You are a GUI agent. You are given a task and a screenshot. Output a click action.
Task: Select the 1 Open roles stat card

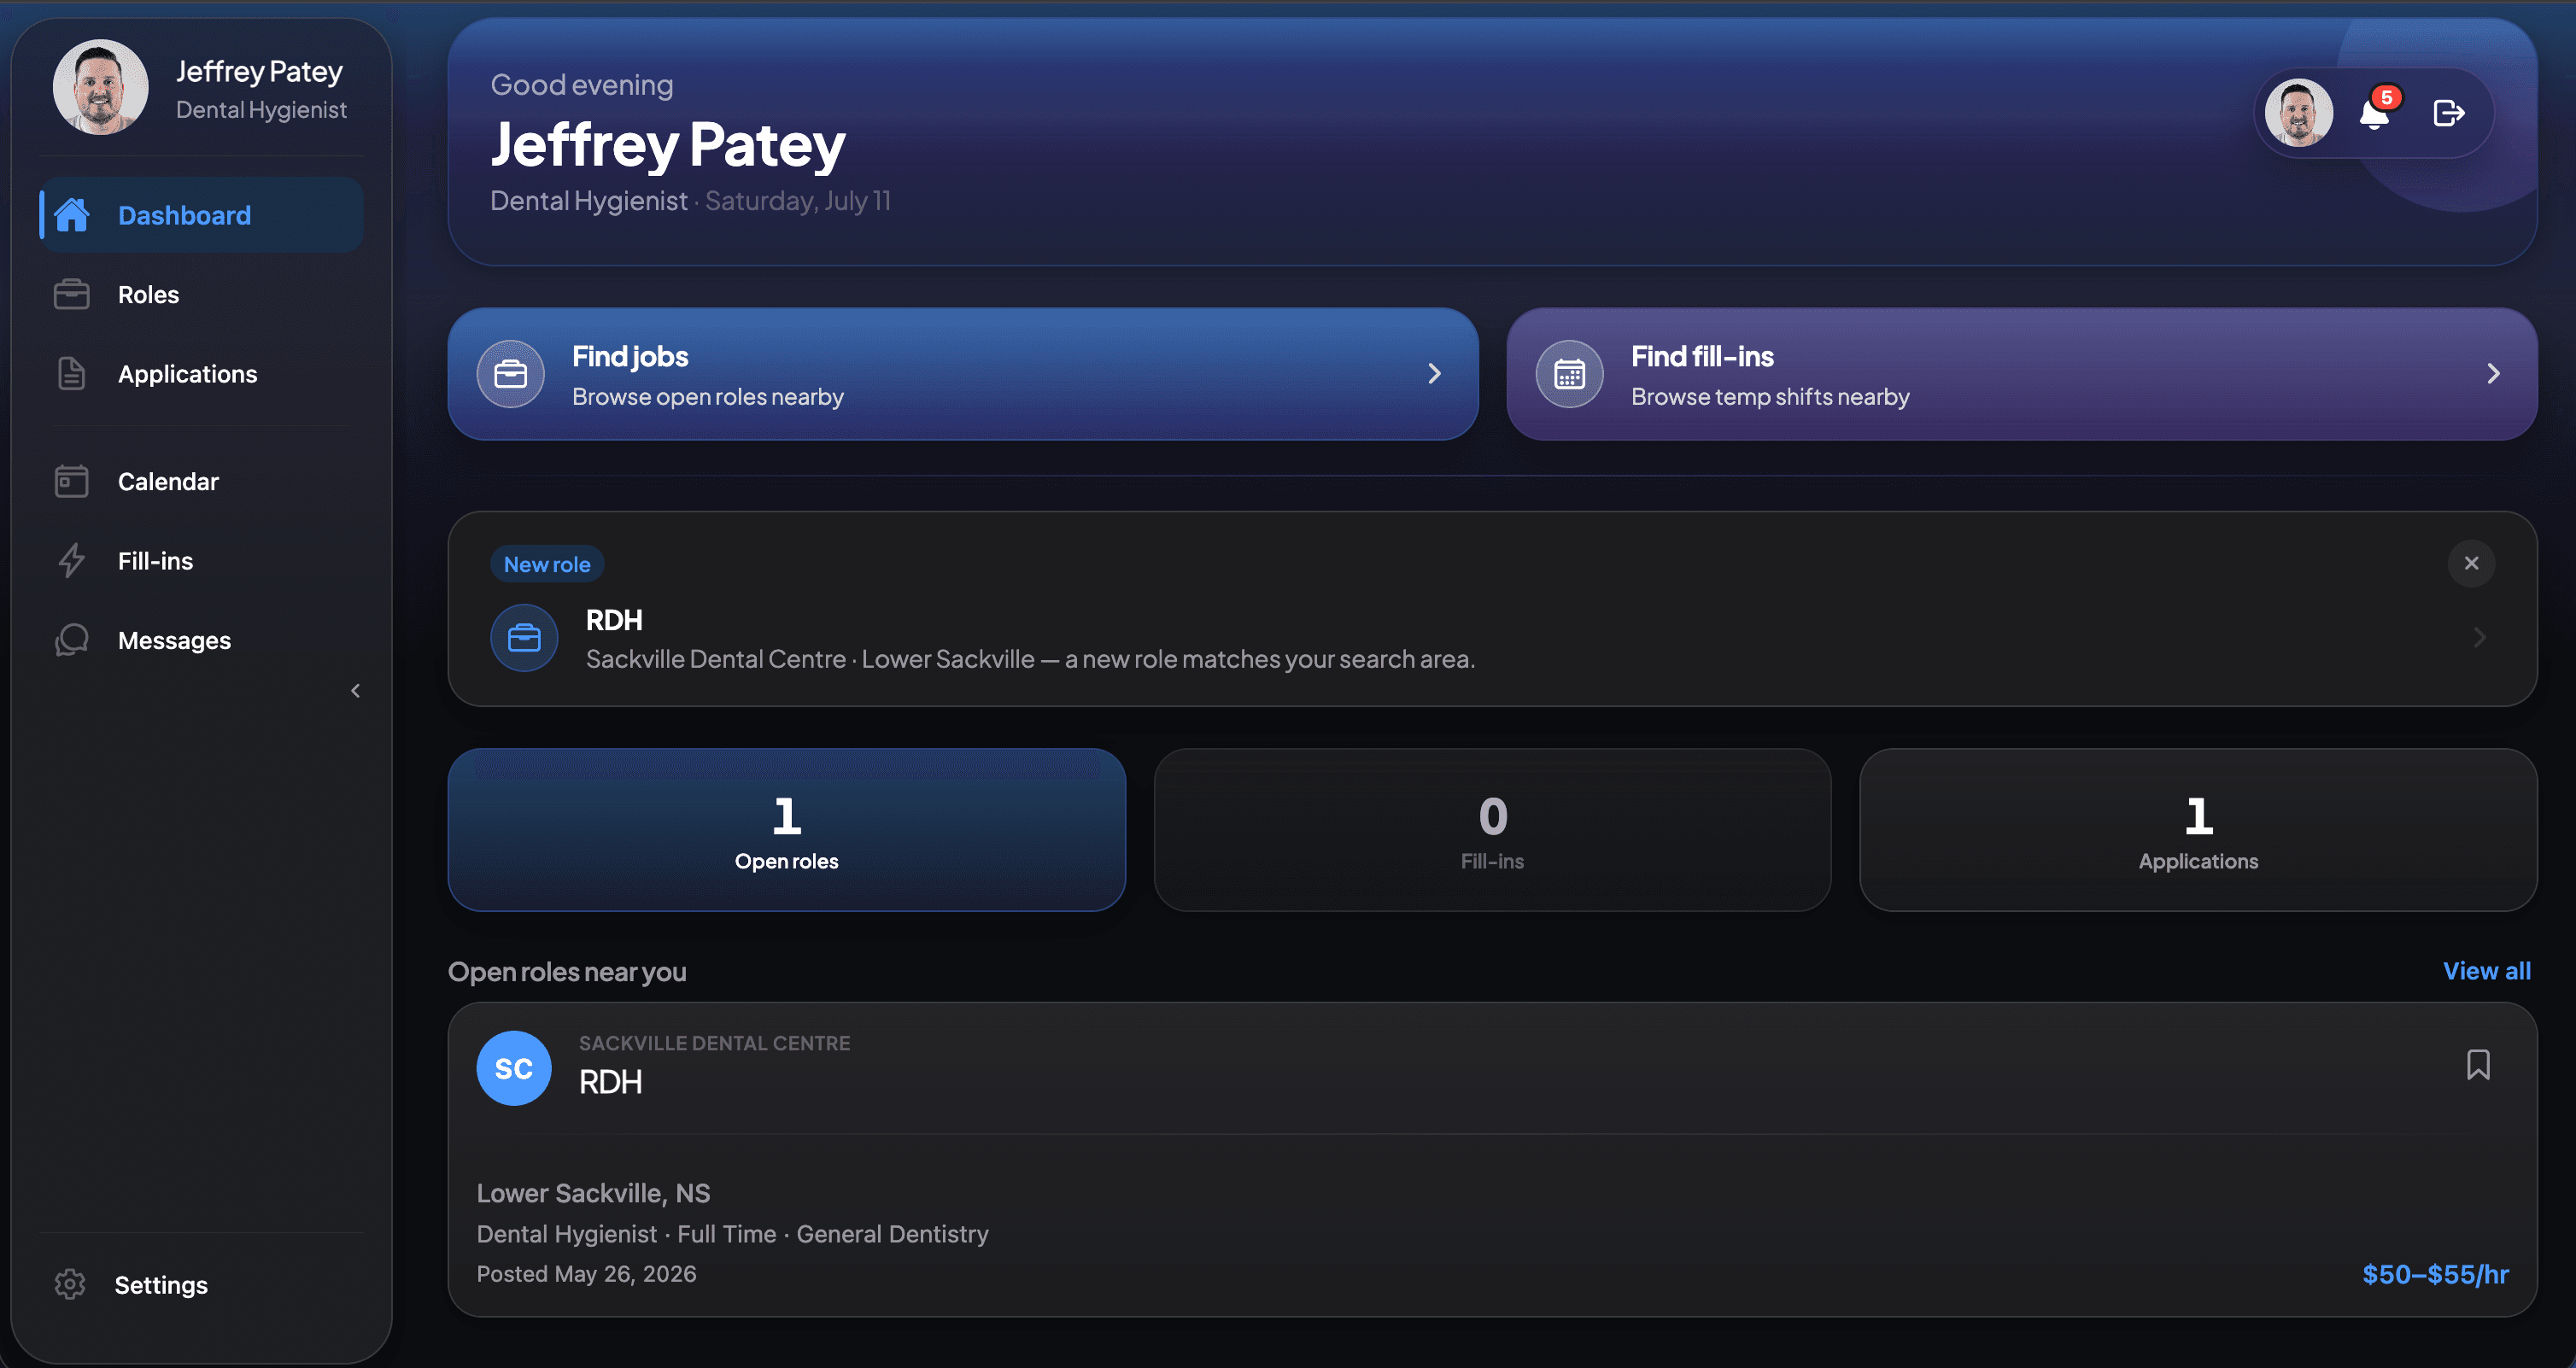(x=787, y=830)
